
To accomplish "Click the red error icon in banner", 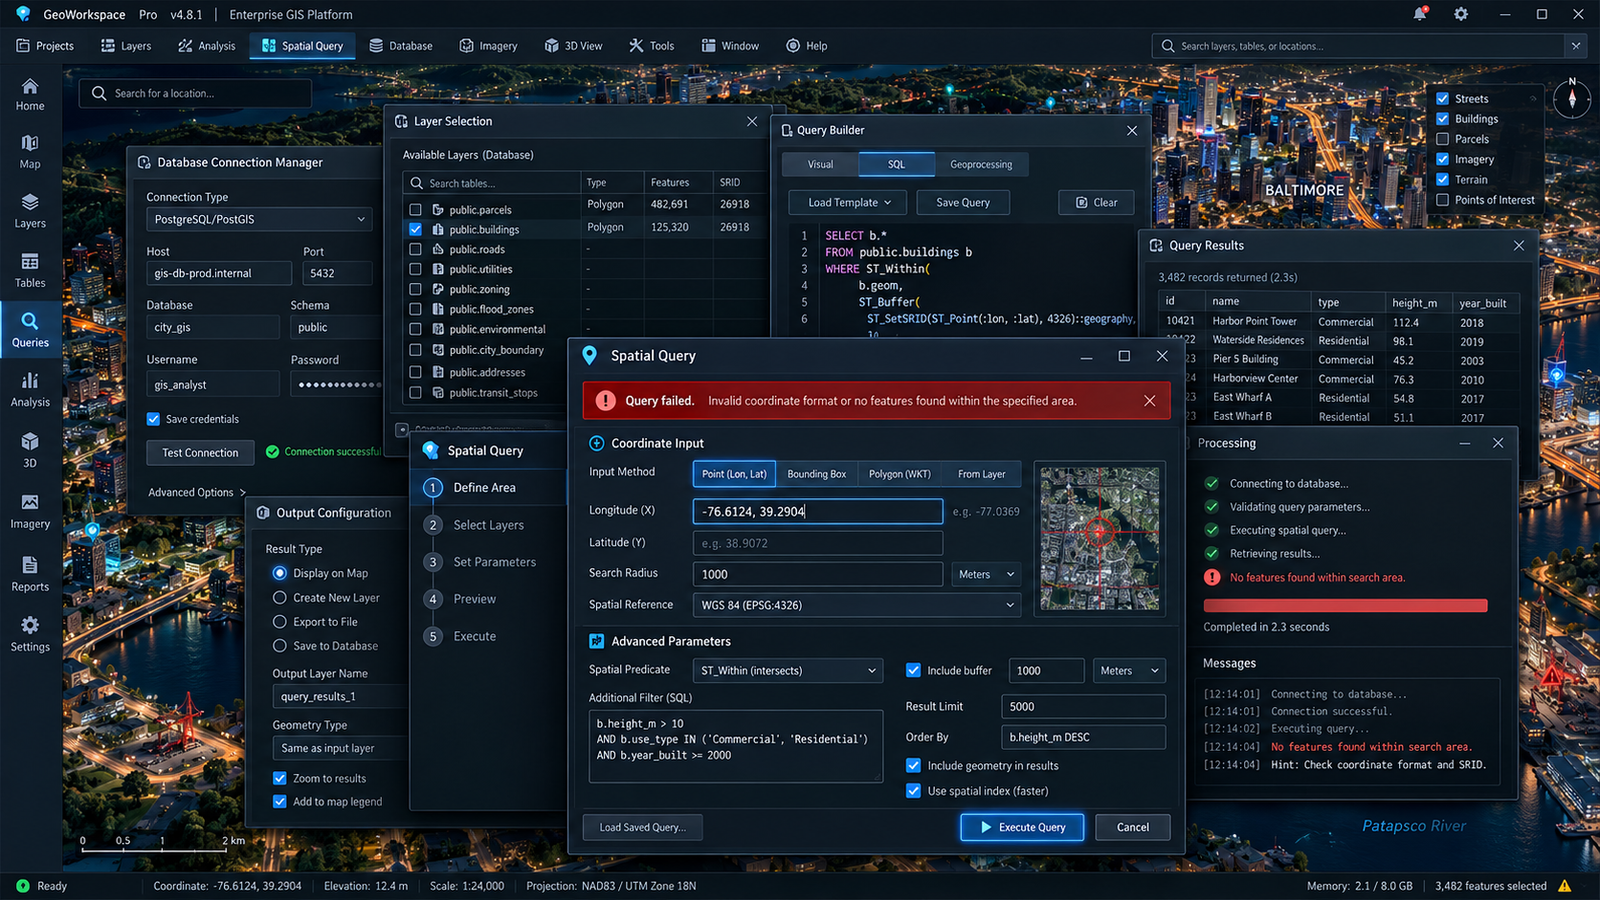I will pyautogui.click(x=606, y=400).
